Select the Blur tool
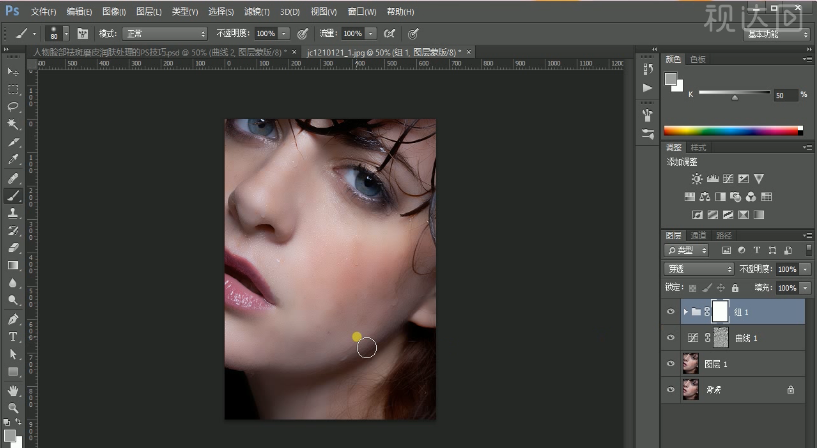This screenshot has width=817, height=448. point(13,283)
